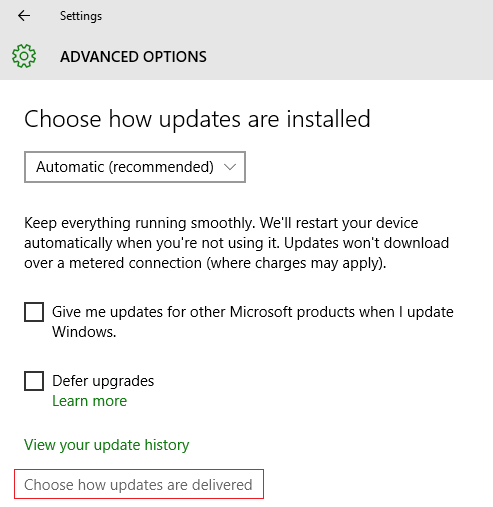The height and width of the screenshot is (507, 493).
Task: Tick the Defer upgrades checkbox
Action: coord(34,381)
